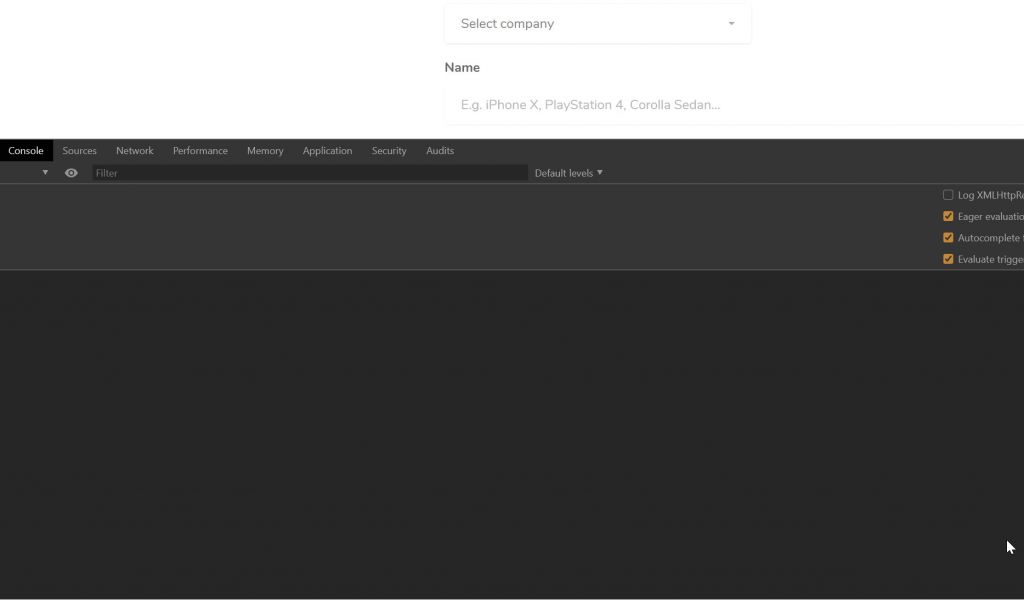Toggle the Evaluate triggers checkbox
1024x600 pixels.
[948, 258]
